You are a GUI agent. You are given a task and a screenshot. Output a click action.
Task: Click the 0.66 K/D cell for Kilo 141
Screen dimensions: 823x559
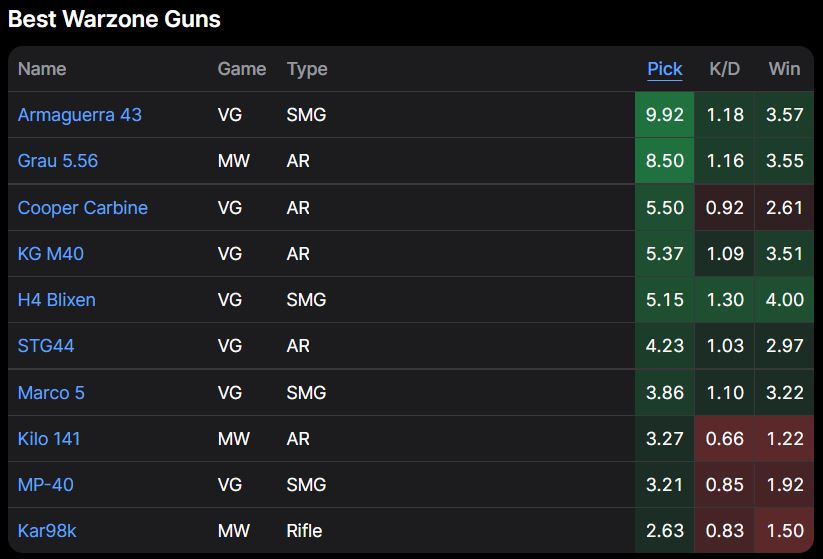click(724, 439)
